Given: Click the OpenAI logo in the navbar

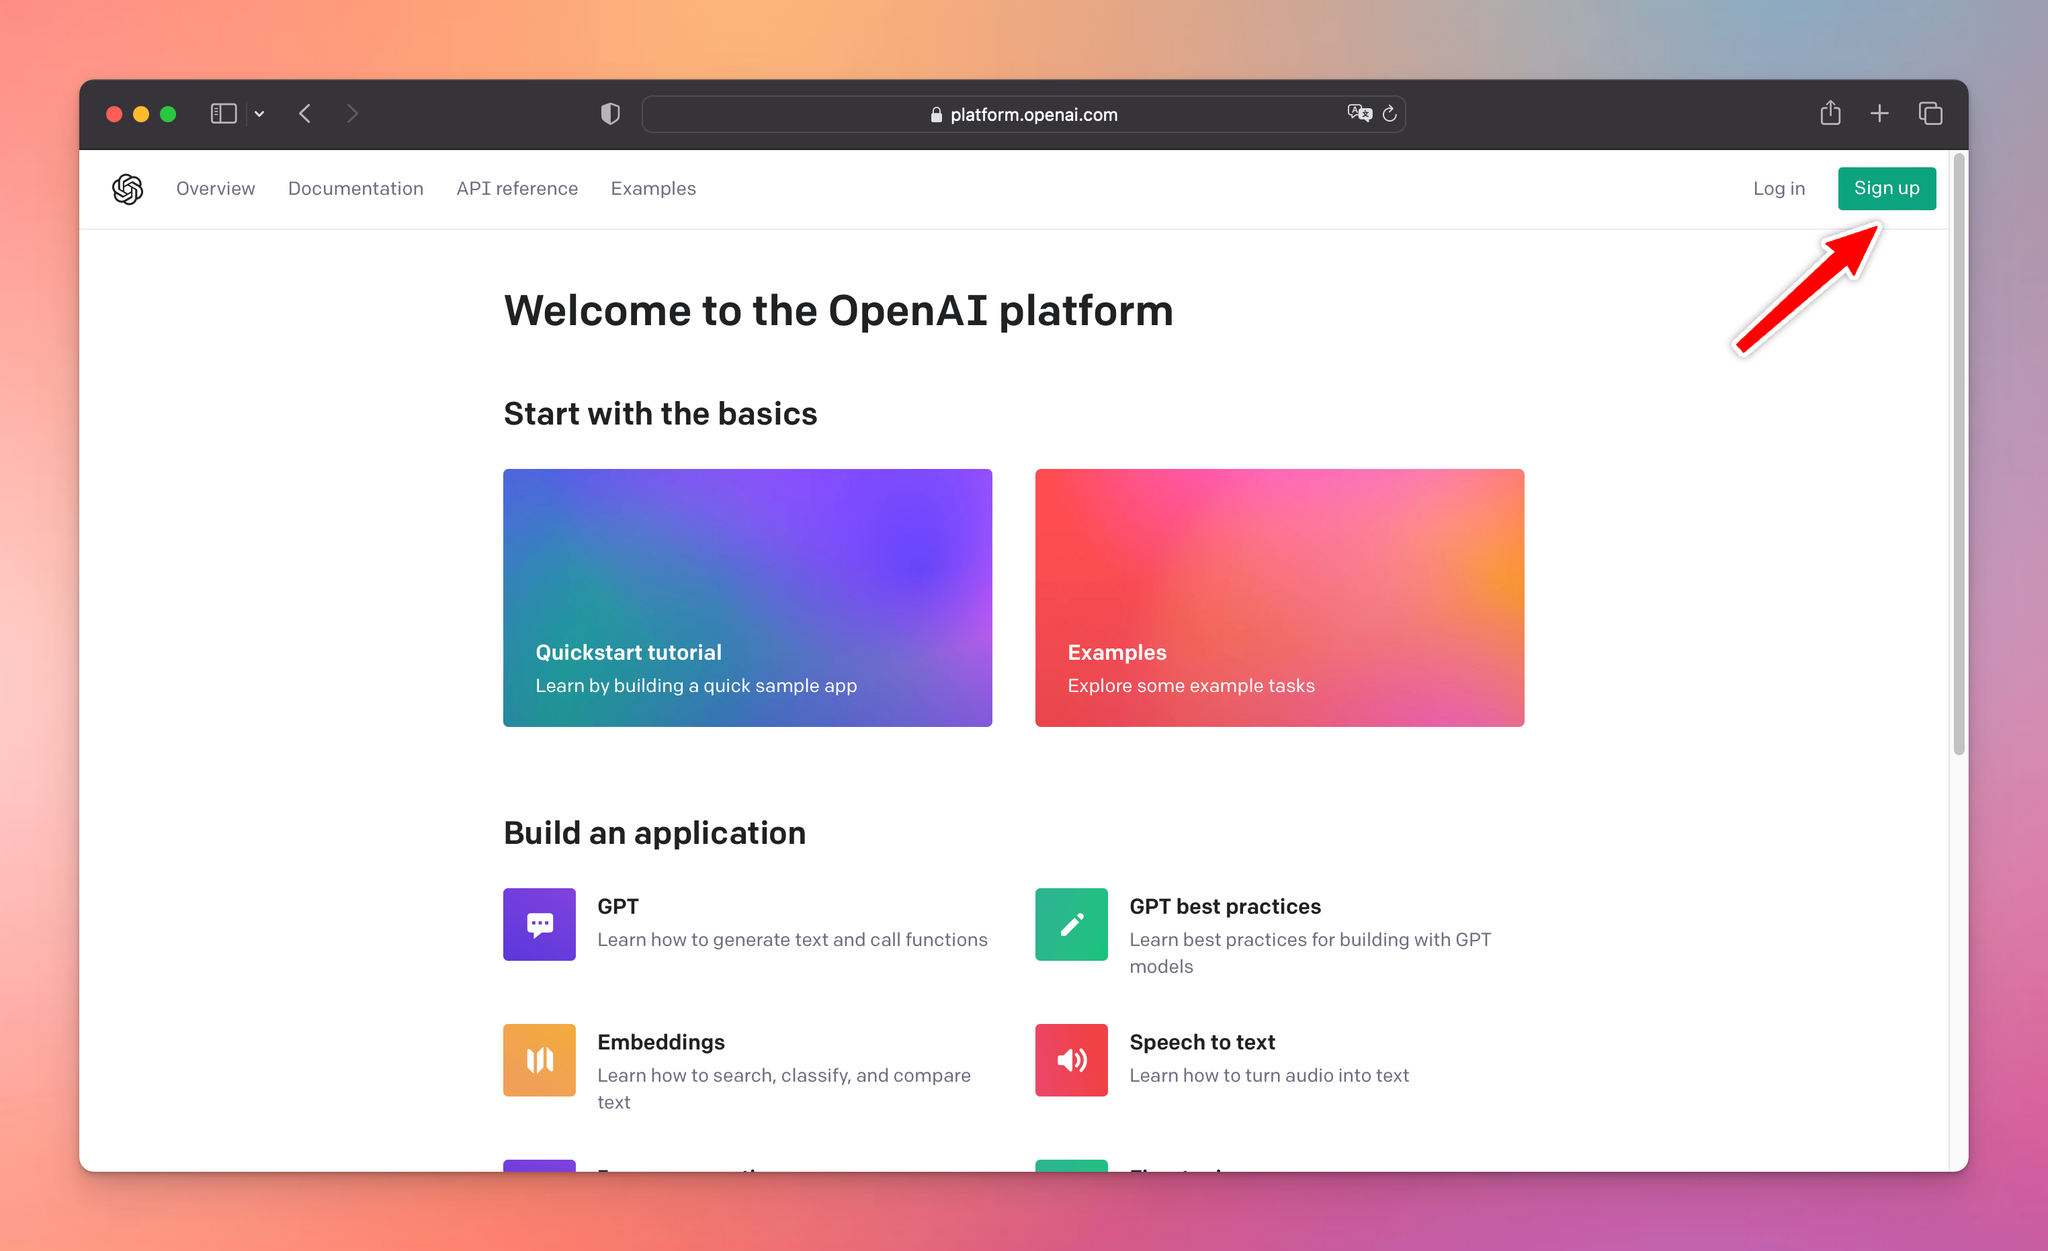Looking at the screenshot, I should [x=128, y=188].
